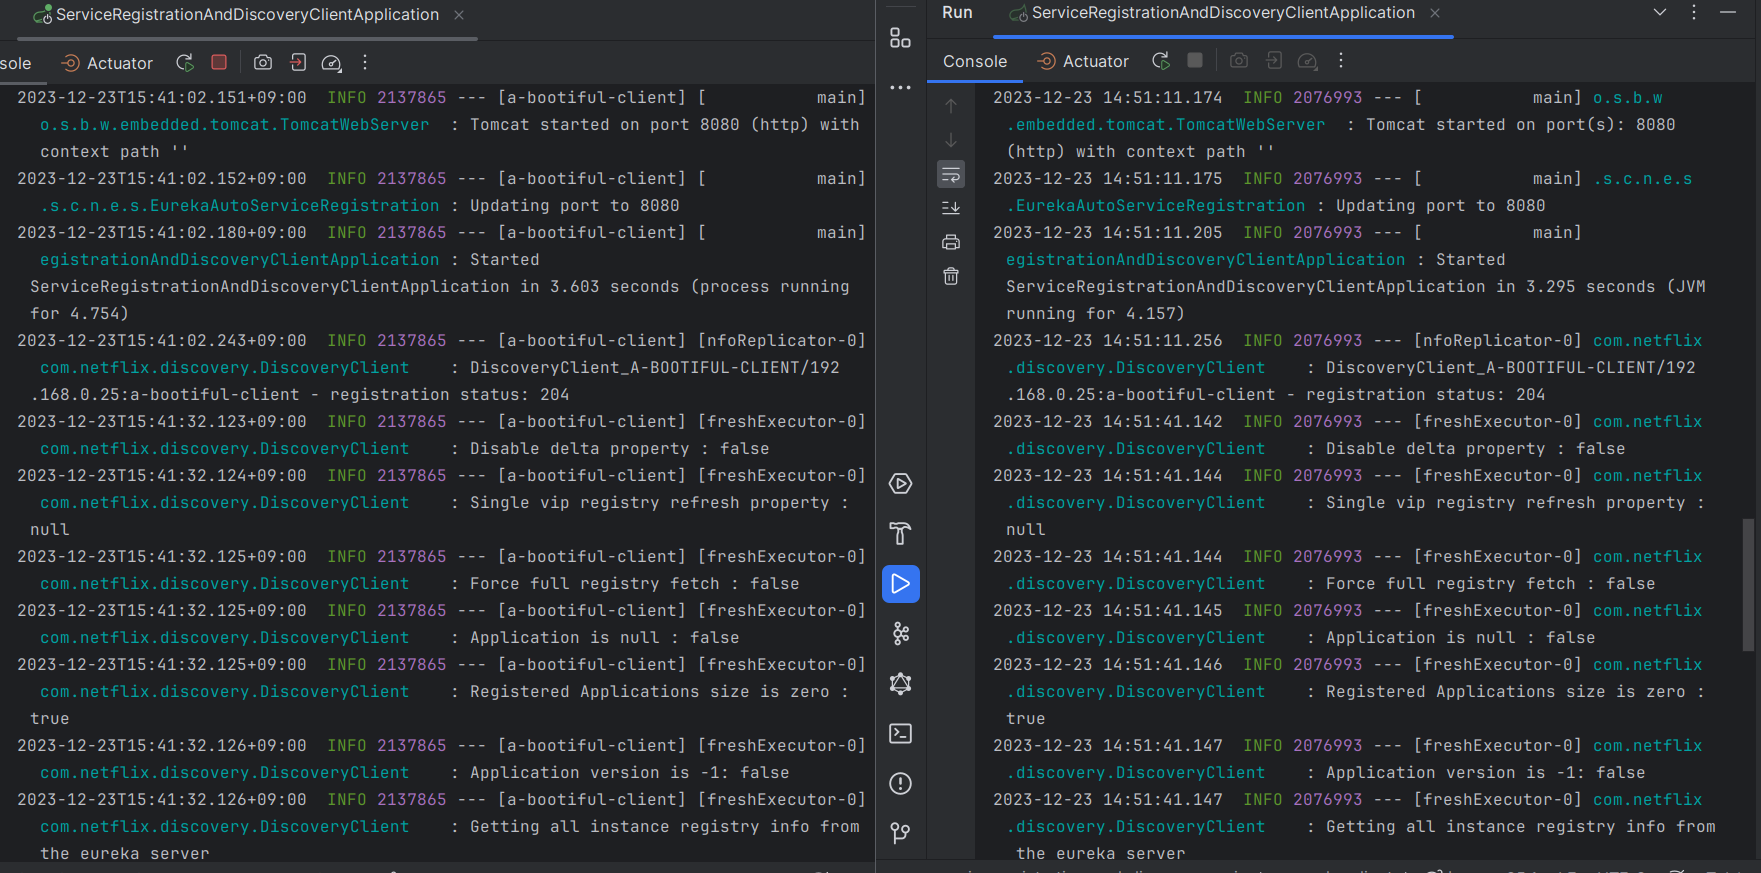Rerun the application in right Run panel

(x=1161, y=60)
